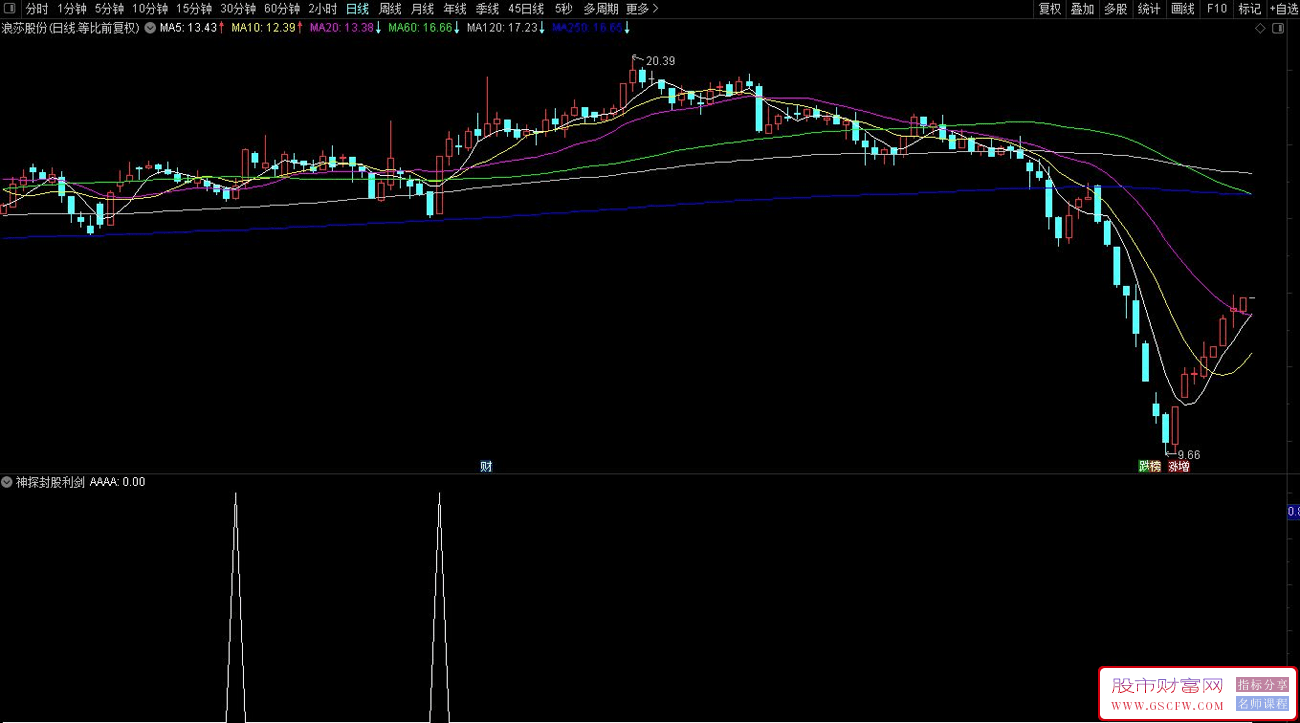
Task: Activate the 画线 drawing tool
Action: [x=1183, y=9]
